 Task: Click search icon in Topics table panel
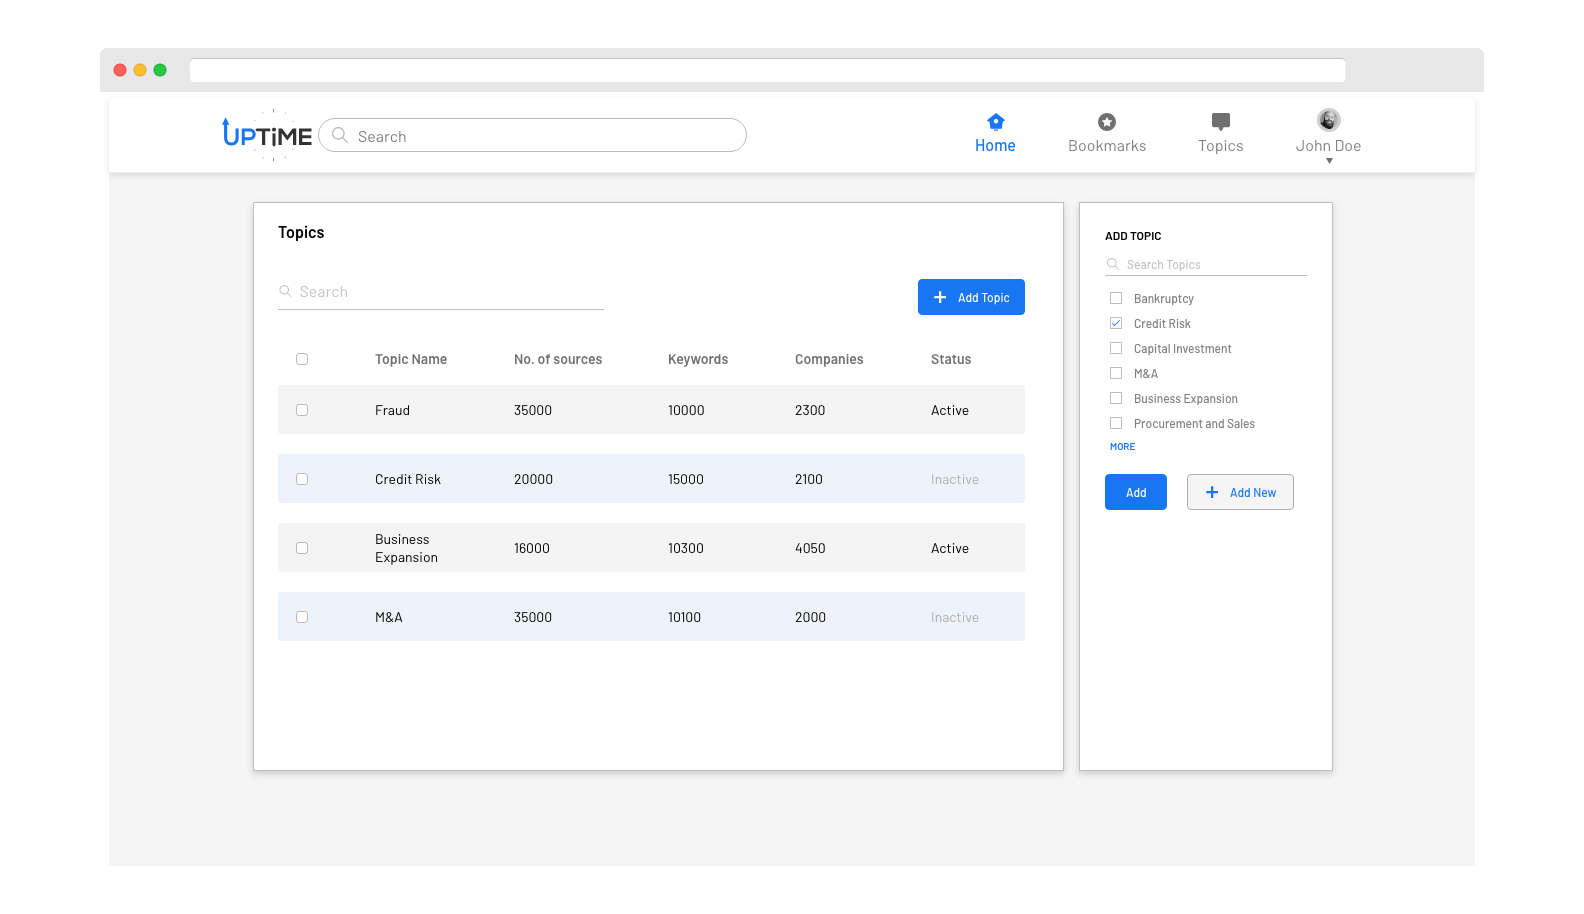pyautogui.click(x=286, y=292)
